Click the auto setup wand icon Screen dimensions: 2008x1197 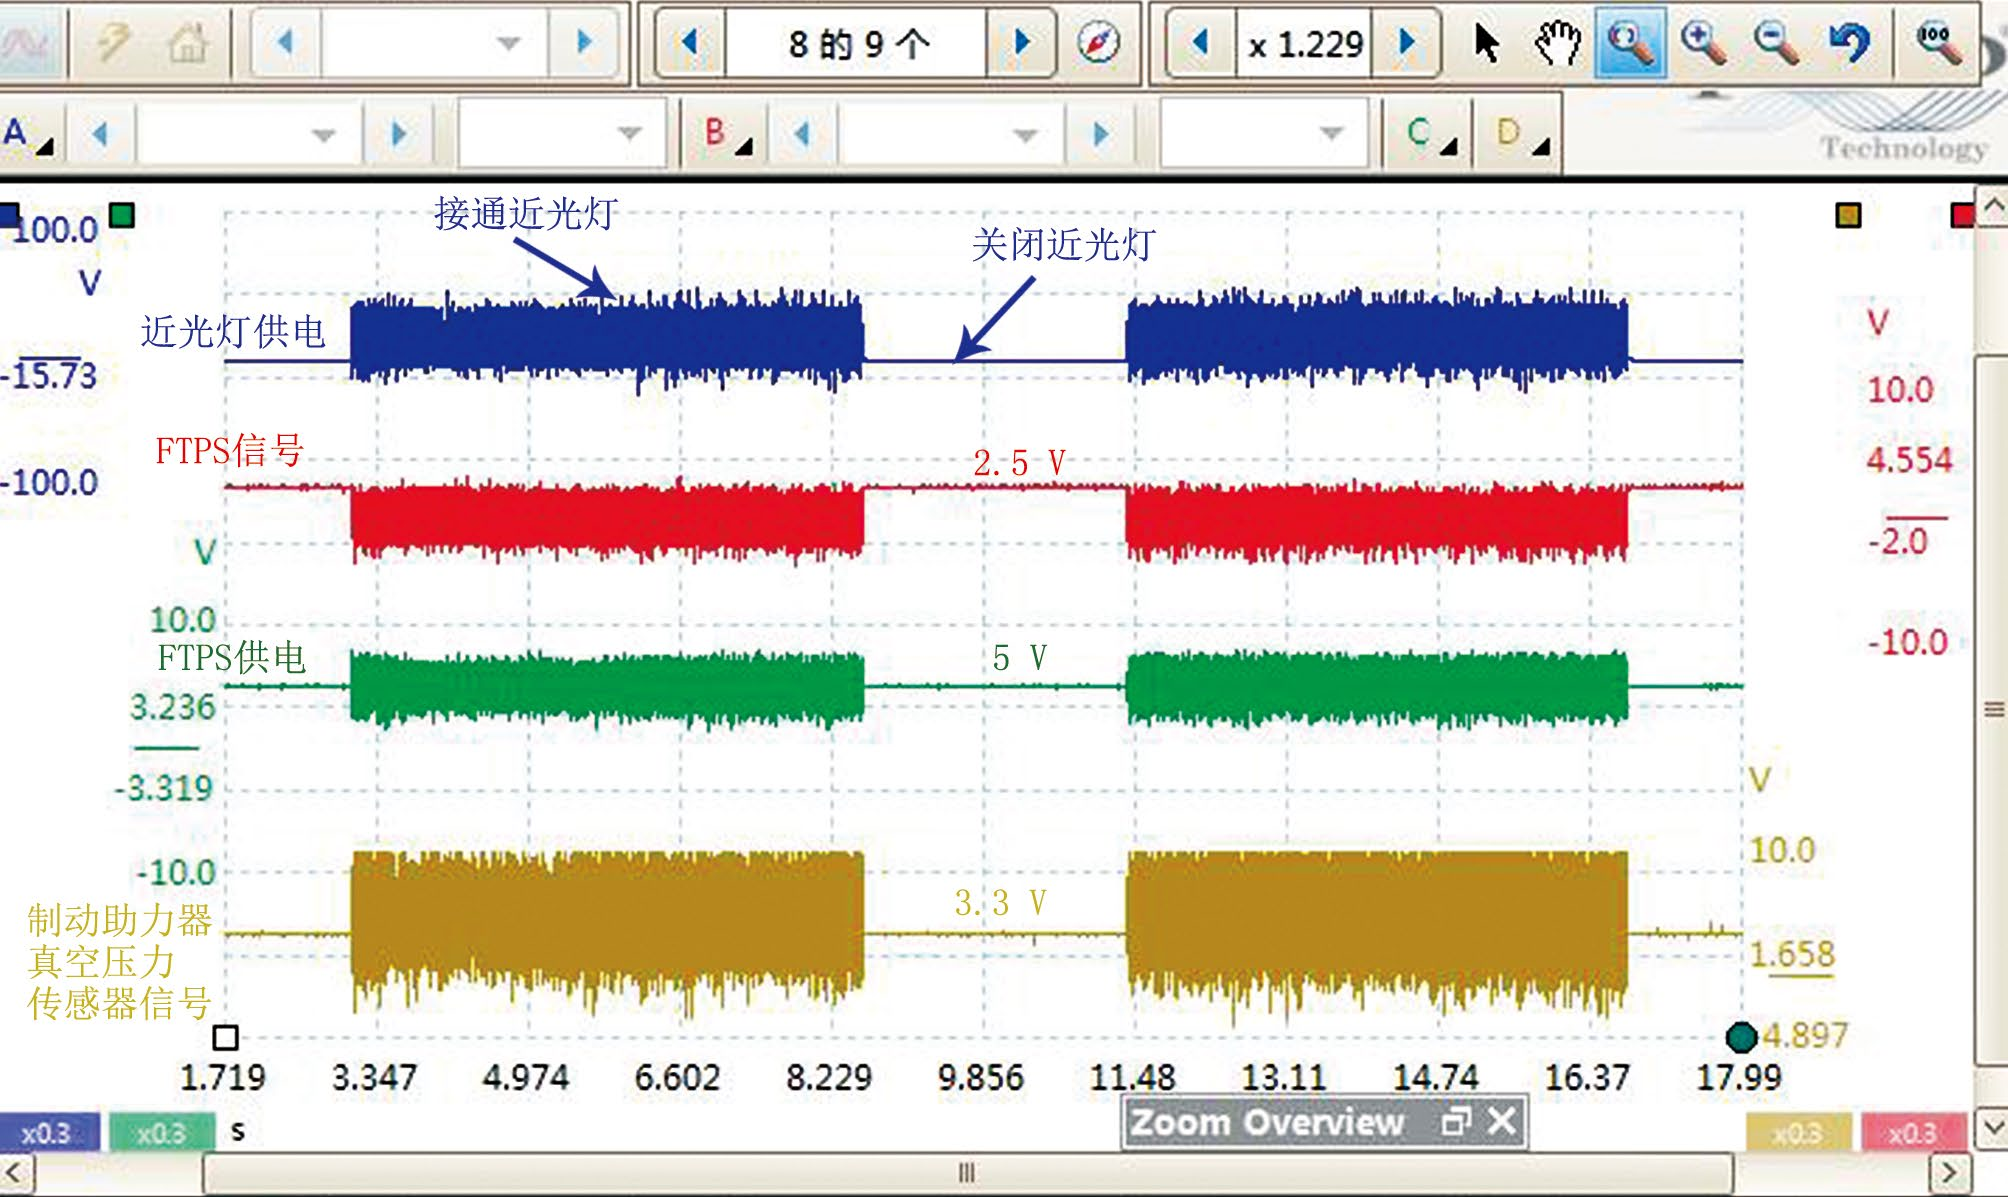coord(112,43)
